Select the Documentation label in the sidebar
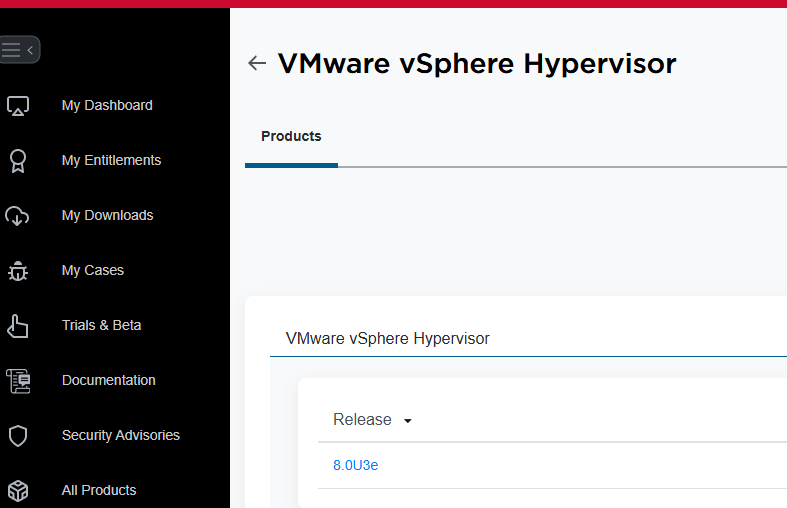The image size is (787, 508). click(x=108, y=381)
